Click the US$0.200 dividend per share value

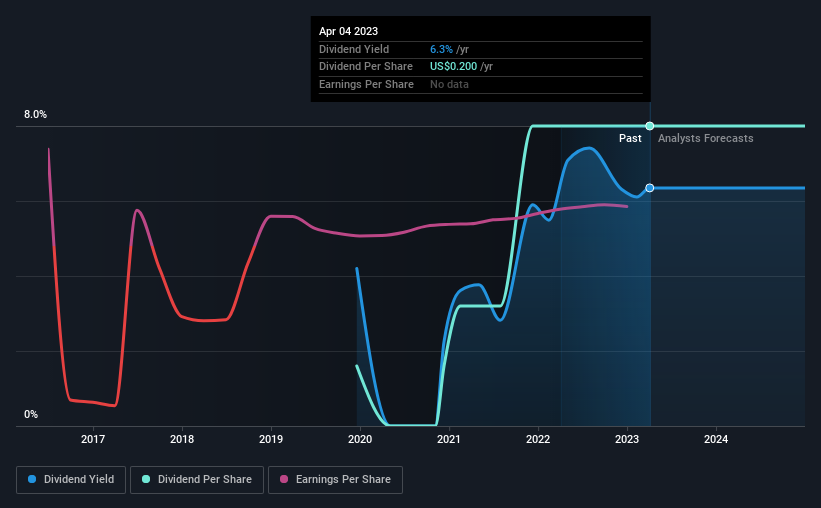click(453, 67)
